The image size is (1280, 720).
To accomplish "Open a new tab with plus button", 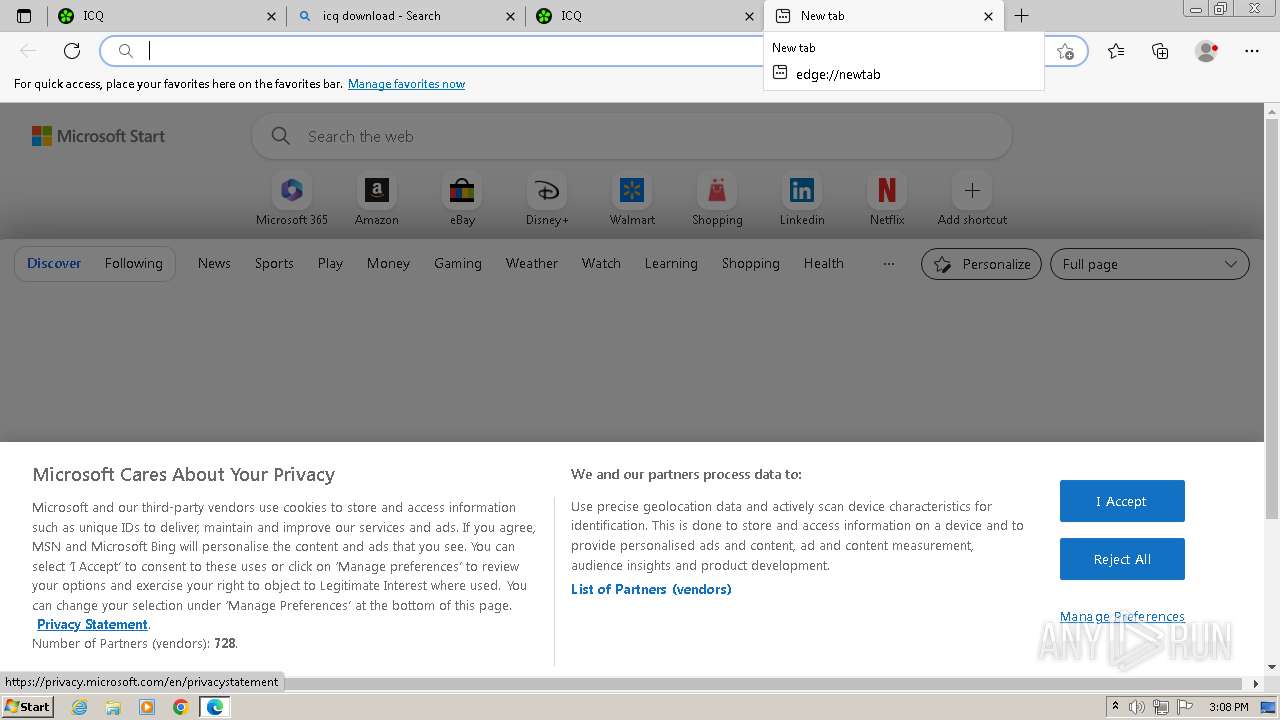I will 1021,16.
